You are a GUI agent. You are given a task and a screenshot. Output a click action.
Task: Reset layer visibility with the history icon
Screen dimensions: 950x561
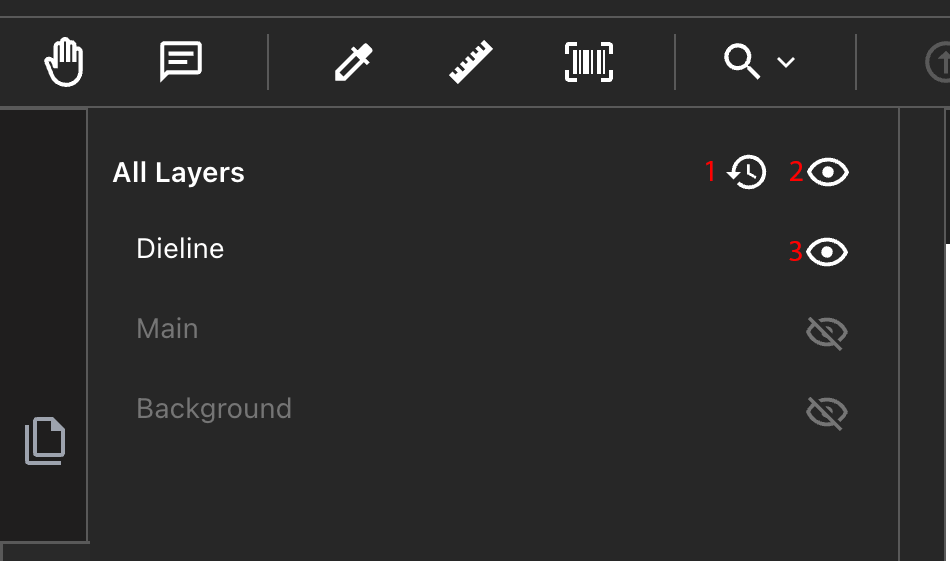pyautogui.click(x=746, y=172)
